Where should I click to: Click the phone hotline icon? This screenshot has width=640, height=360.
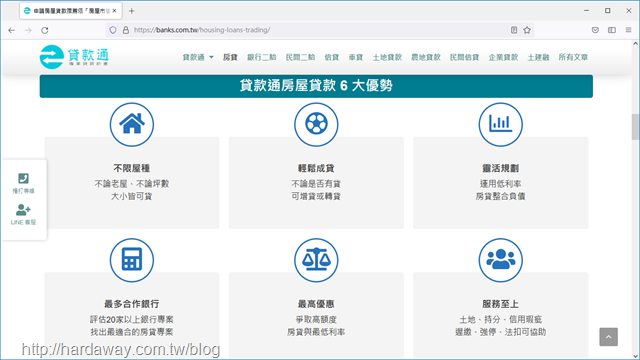pos(23,178)
